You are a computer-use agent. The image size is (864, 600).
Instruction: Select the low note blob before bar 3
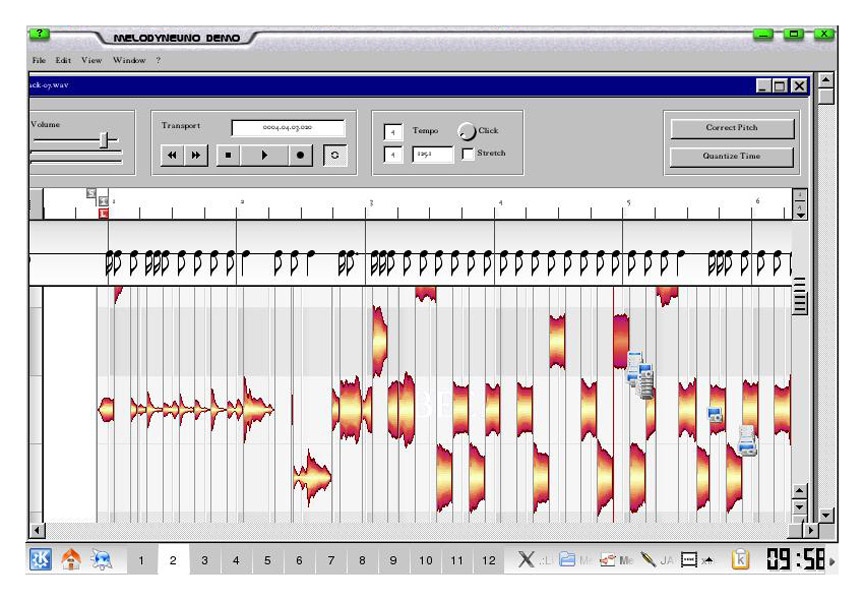click(x=312, y=478)
